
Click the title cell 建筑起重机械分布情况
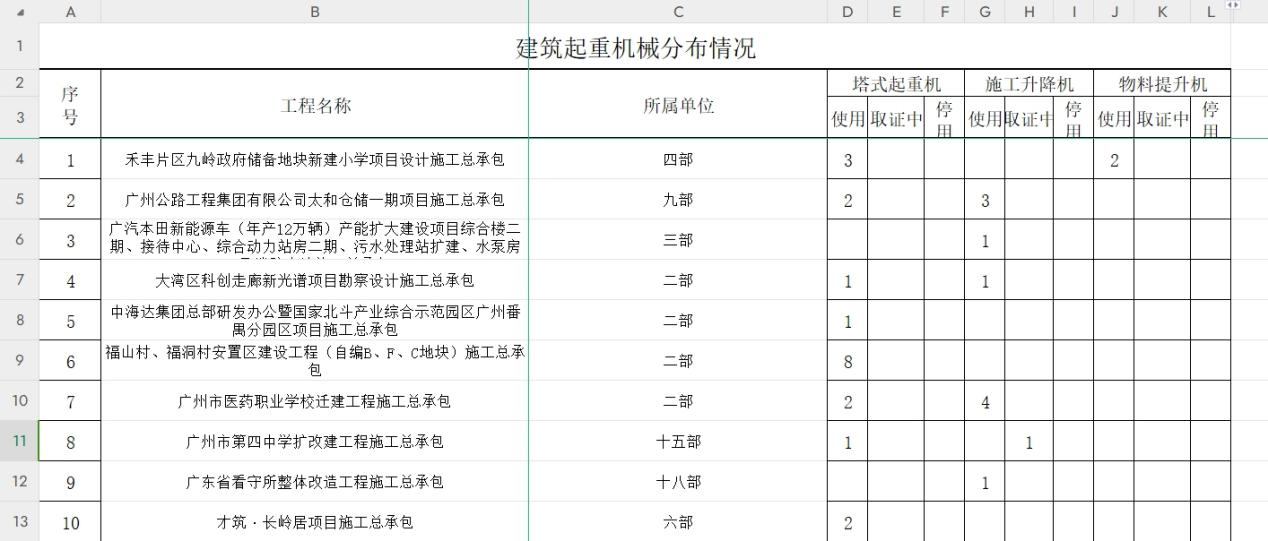[x=634, y=47]
